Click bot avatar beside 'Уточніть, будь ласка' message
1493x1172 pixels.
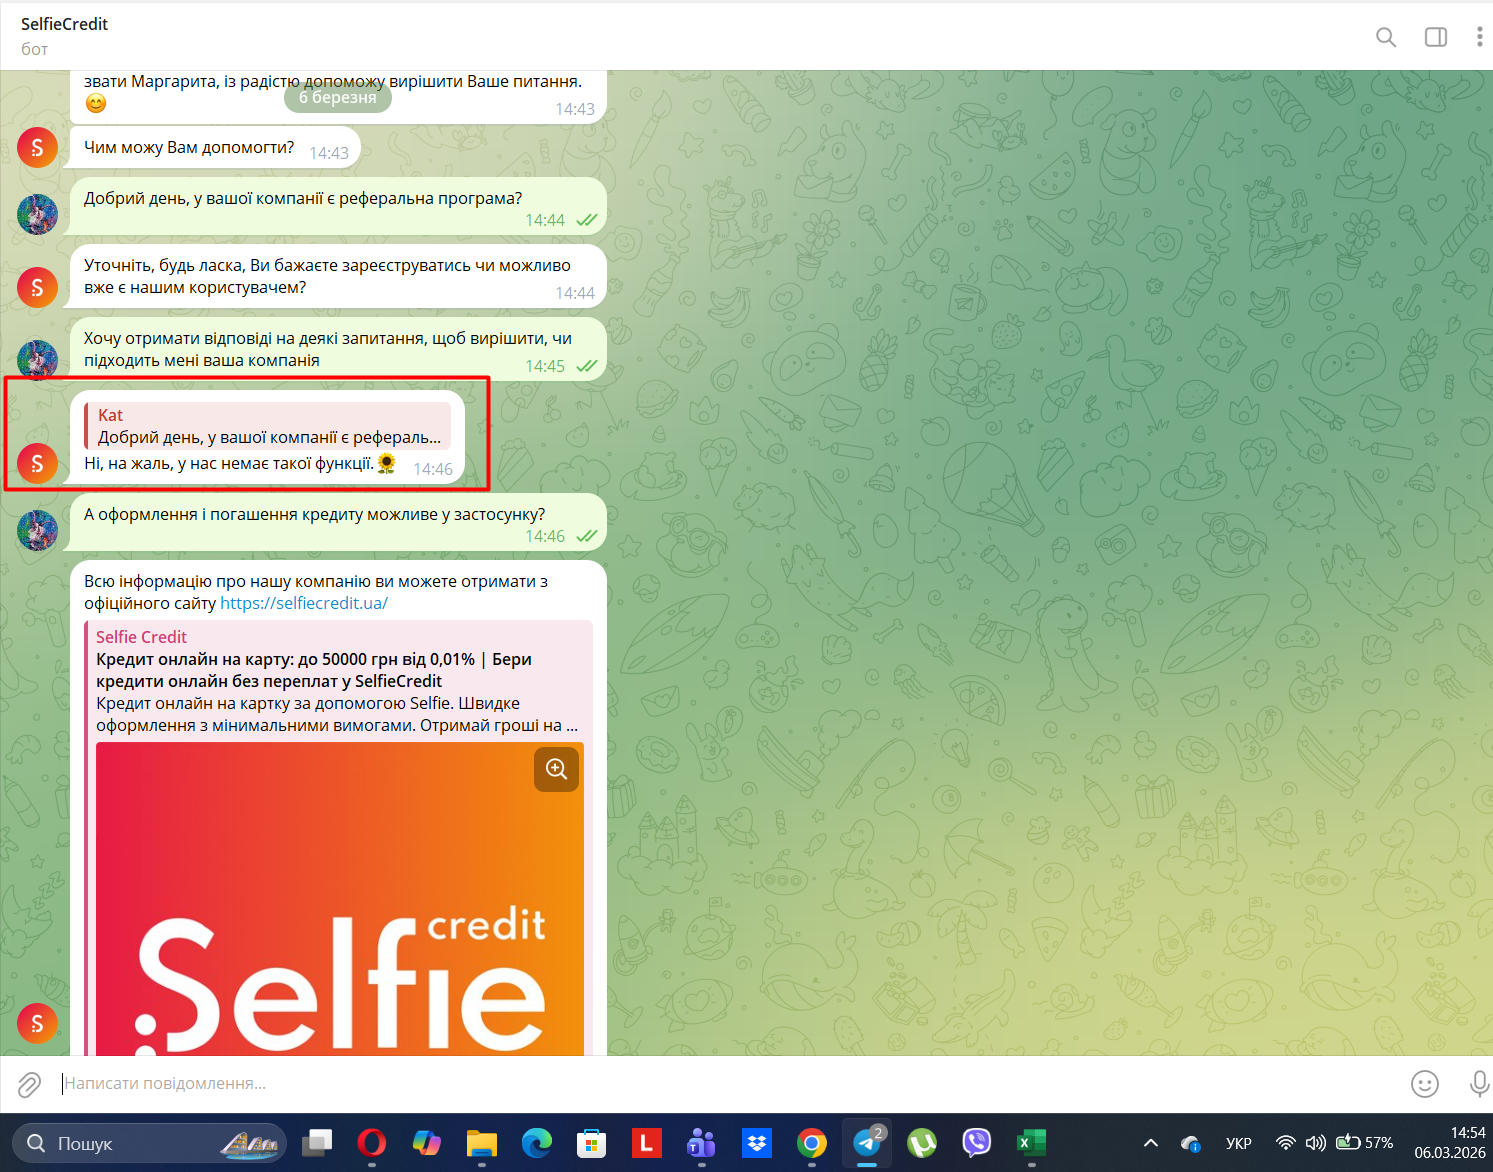(37, 287)
